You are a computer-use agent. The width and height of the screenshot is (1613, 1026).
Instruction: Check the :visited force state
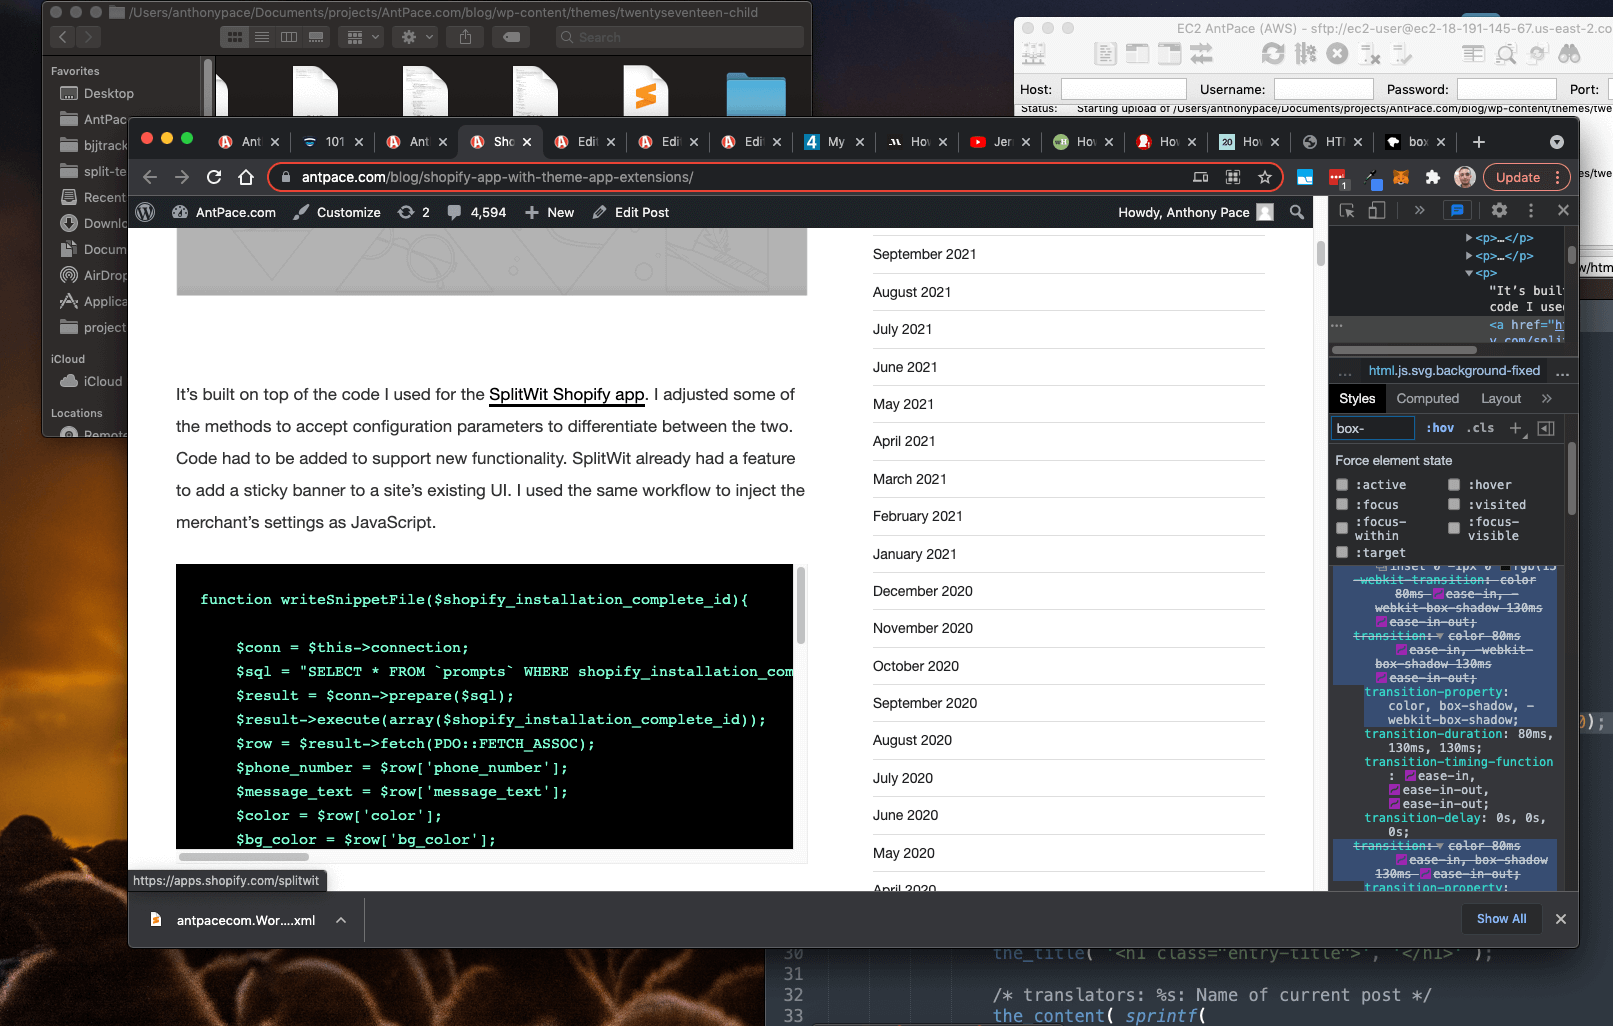click(x=1454, y=505)
